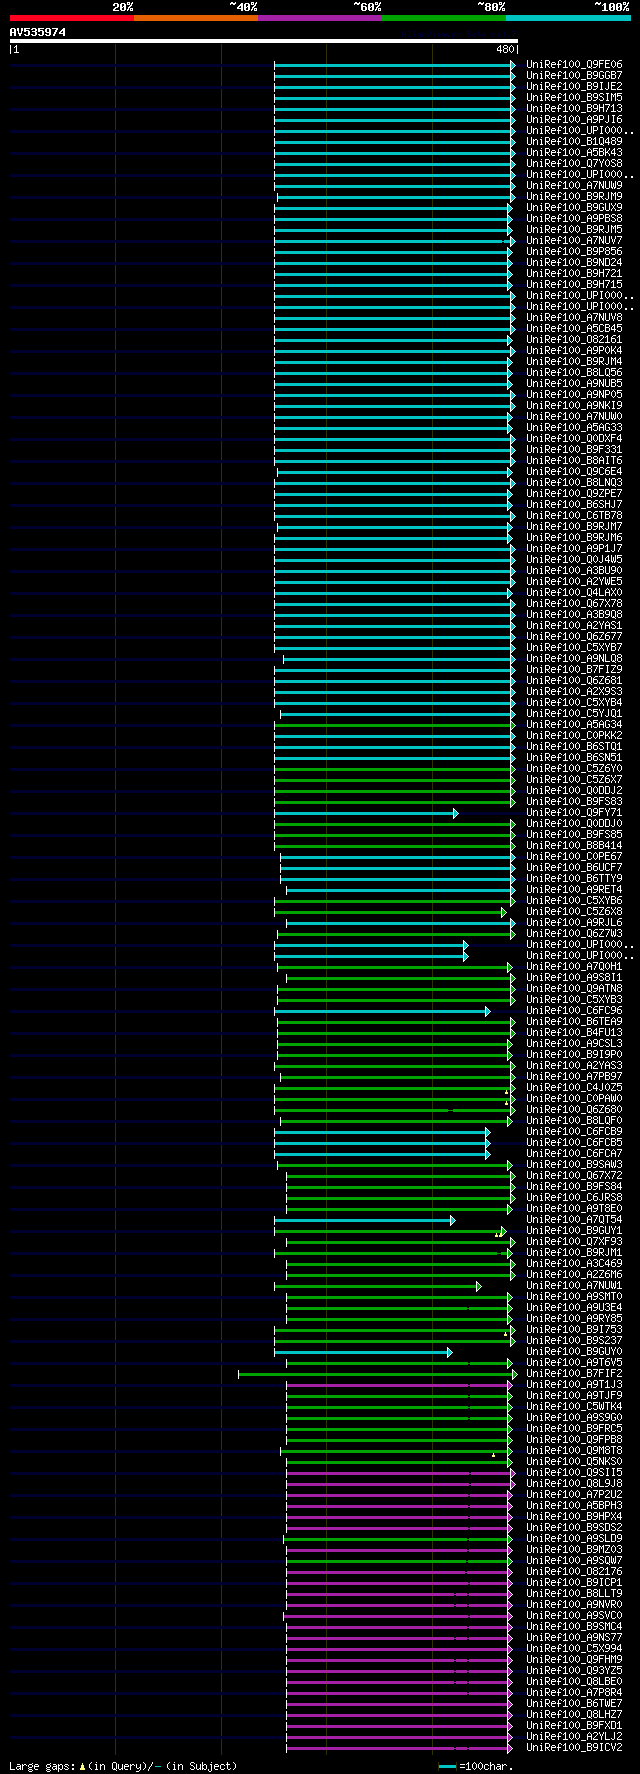
Task: Select the UniRef100_B6TTY9 label
Action: (x=574, y=879)
